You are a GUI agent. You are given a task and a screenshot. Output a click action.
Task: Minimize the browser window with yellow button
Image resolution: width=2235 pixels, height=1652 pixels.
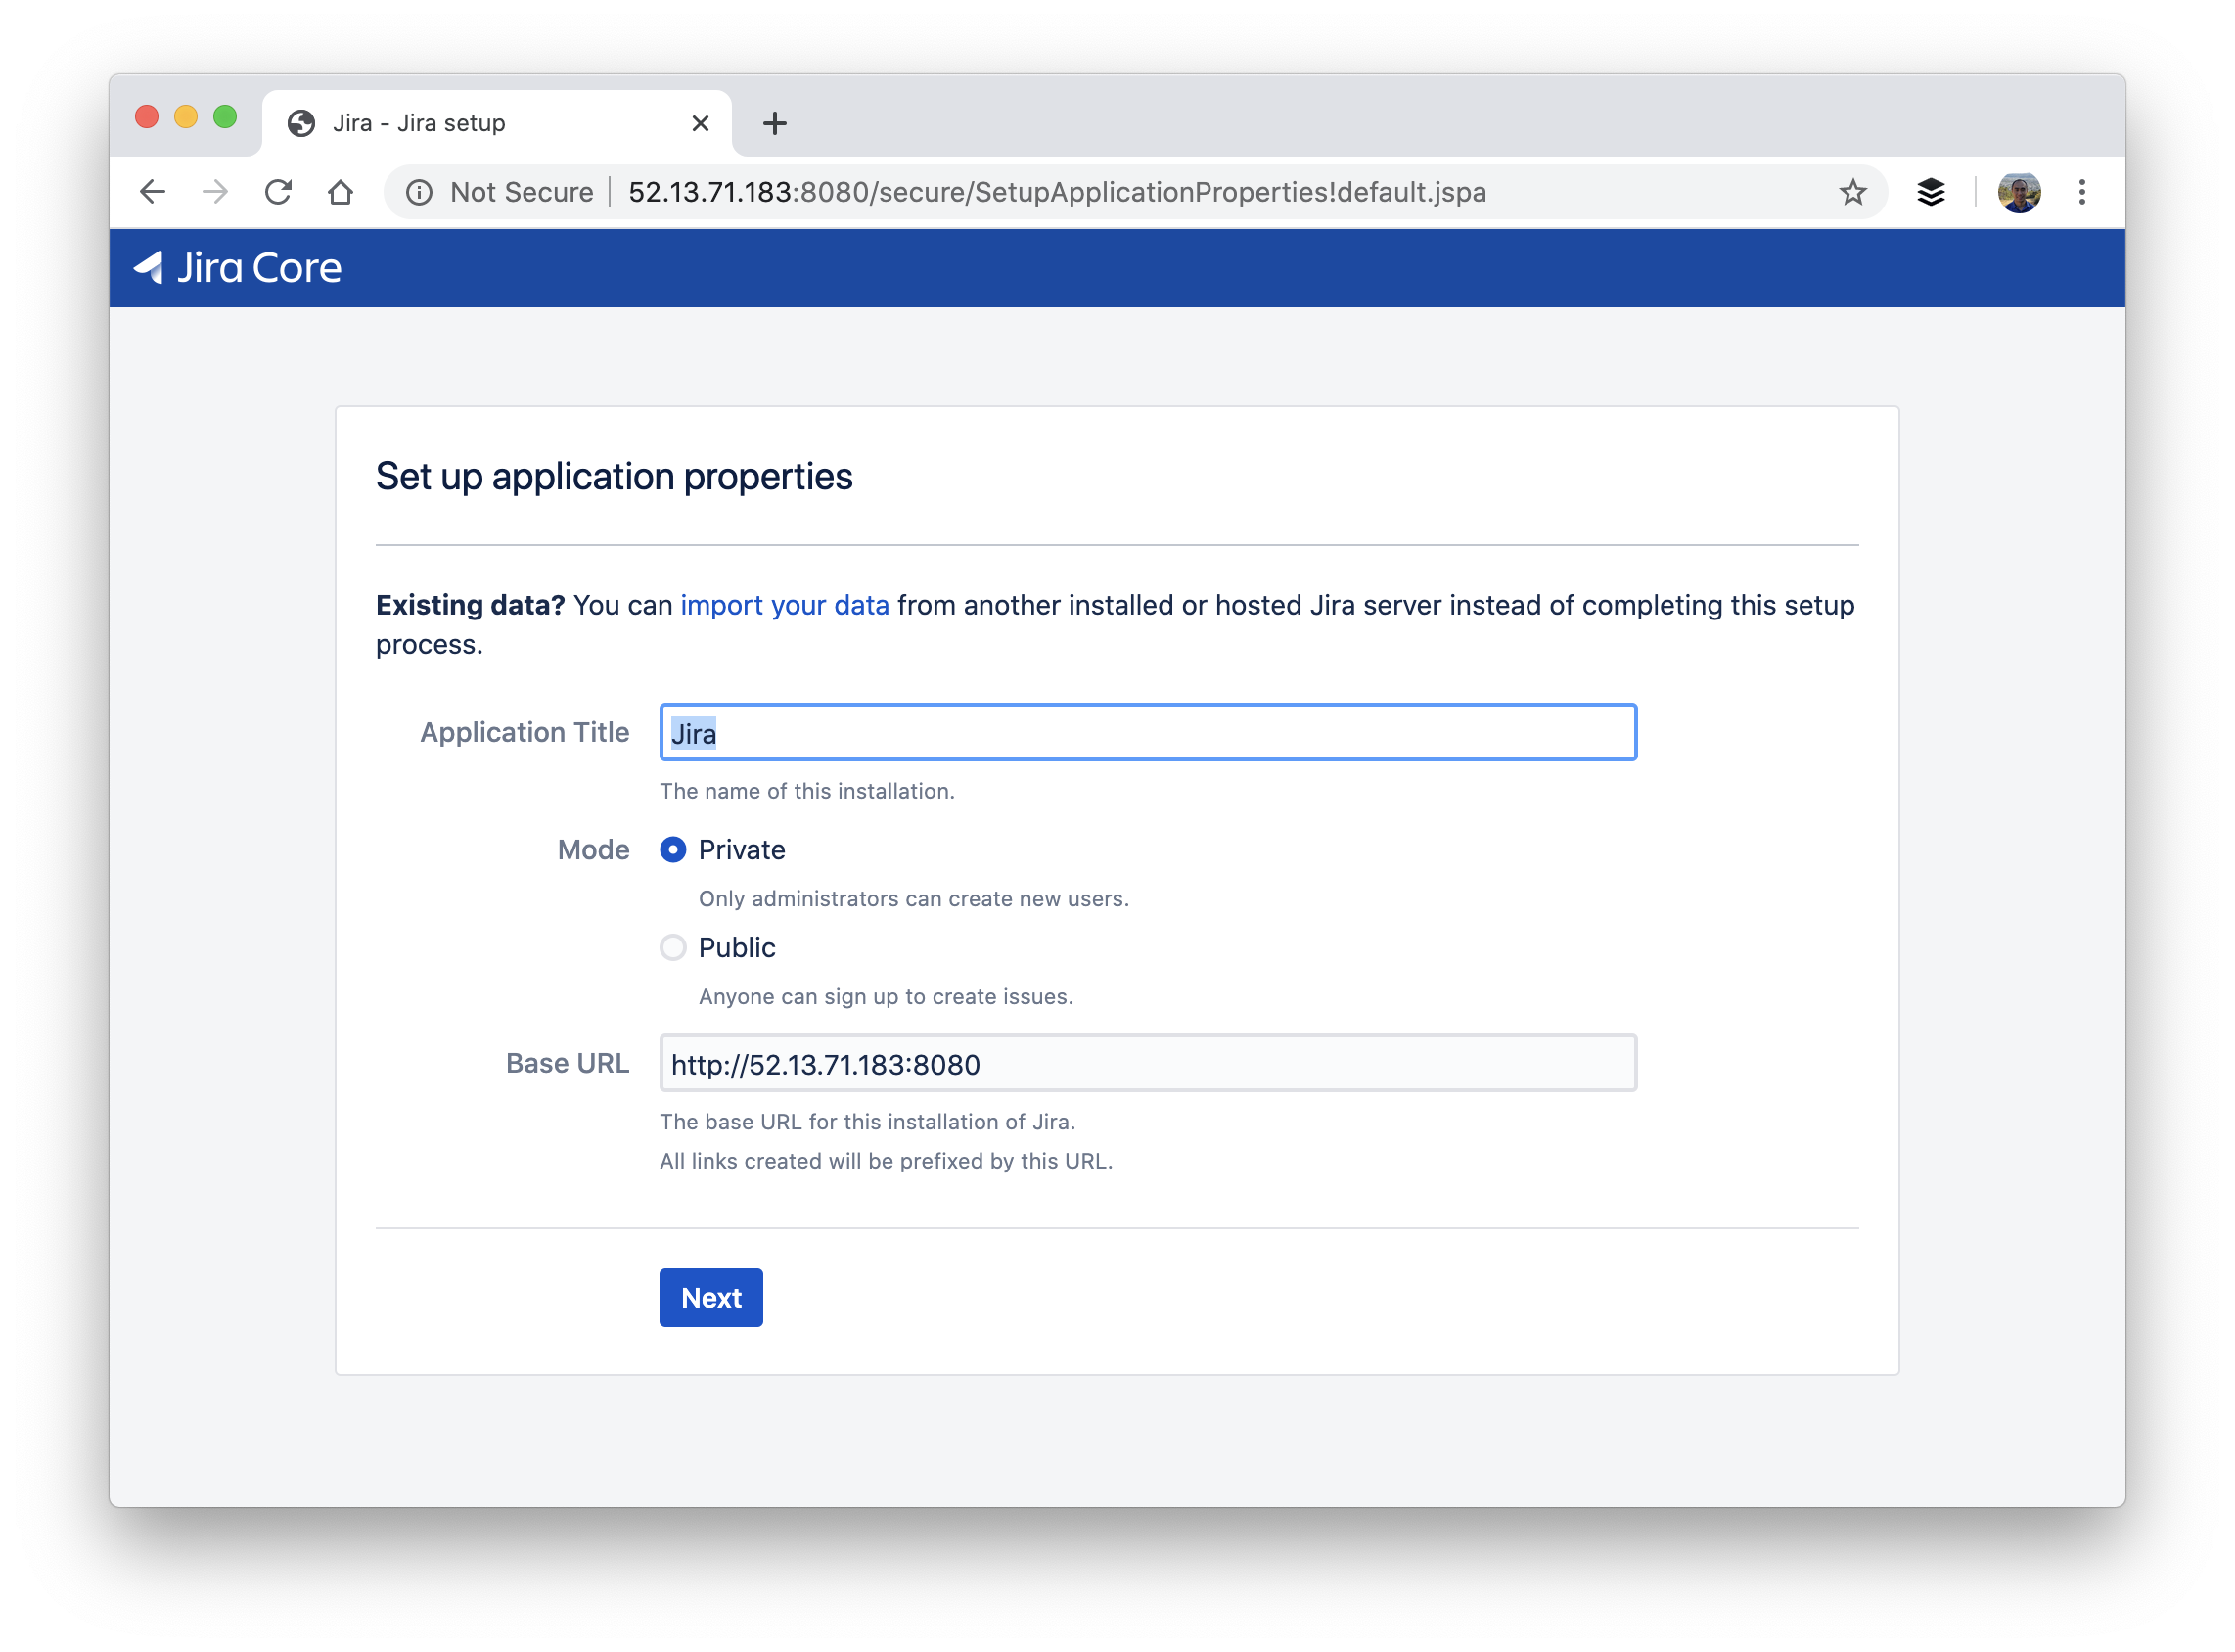click(x=186, y=117)
